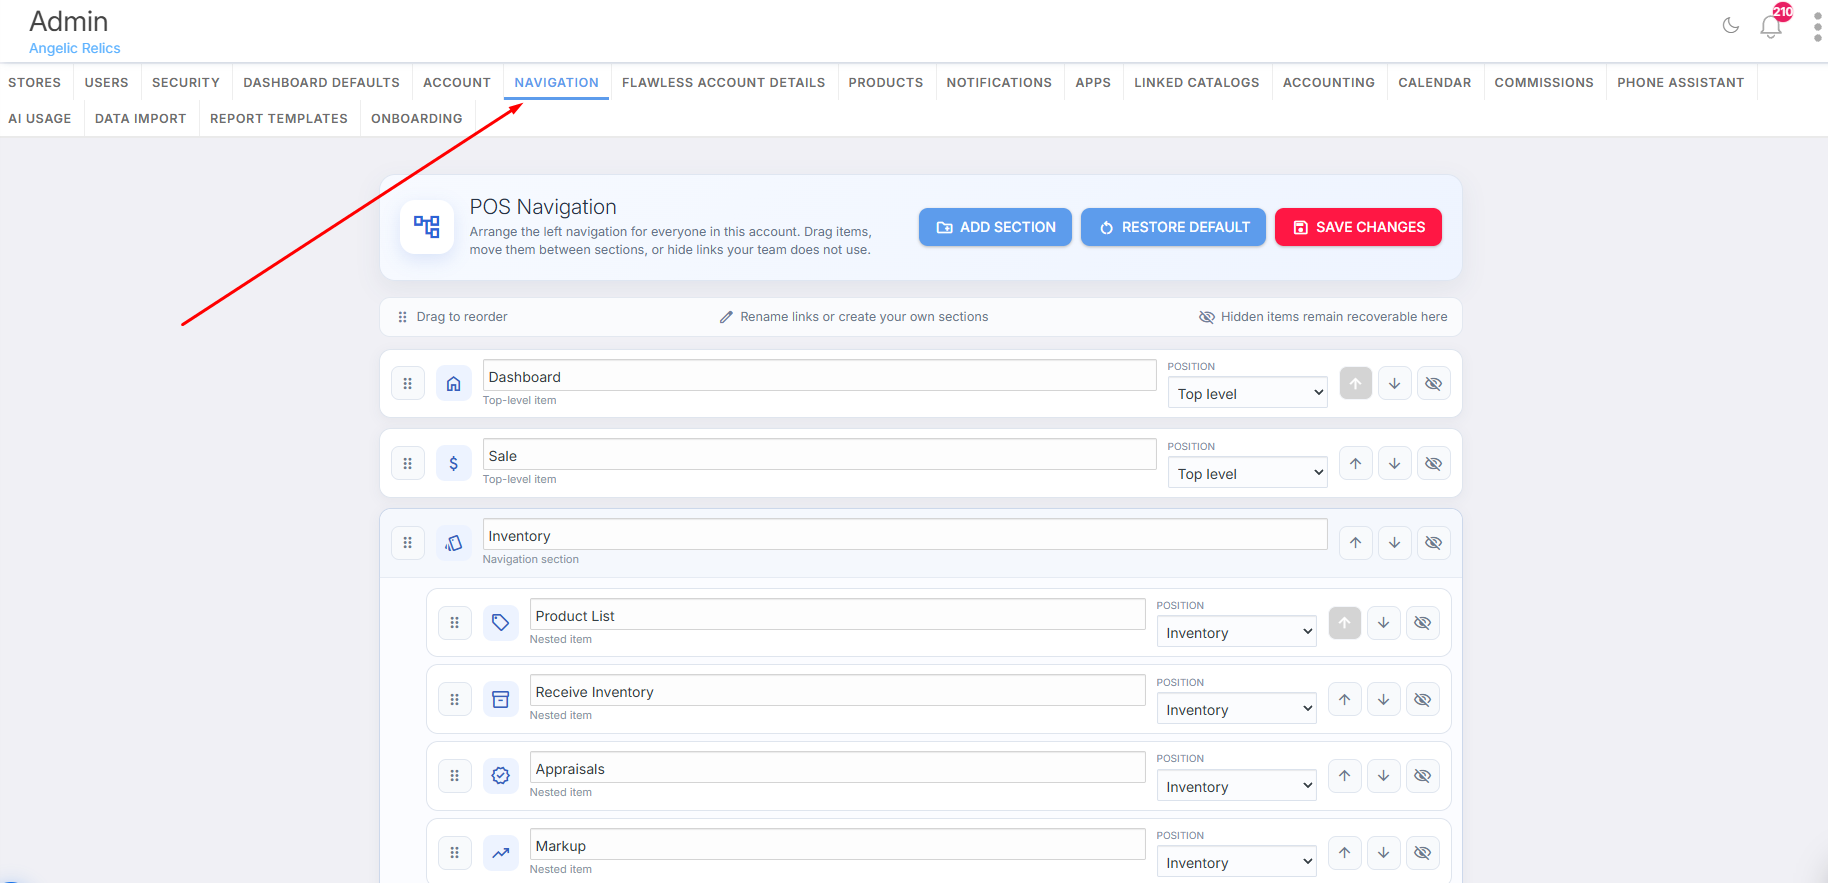Click the Receive Inventory box icon
Image resolution: width=1828 pixels, height=883 pixels.
point(501,700)
